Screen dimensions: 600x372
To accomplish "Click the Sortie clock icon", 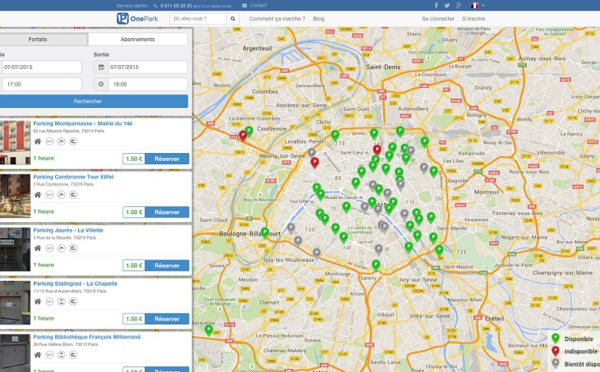I will 101,84.
